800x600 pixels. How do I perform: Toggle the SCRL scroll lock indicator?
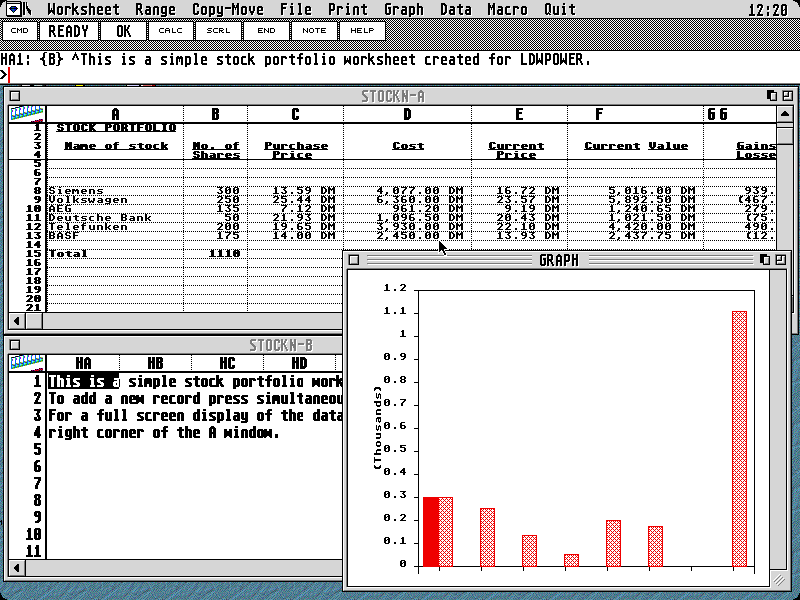pos(218,31)
